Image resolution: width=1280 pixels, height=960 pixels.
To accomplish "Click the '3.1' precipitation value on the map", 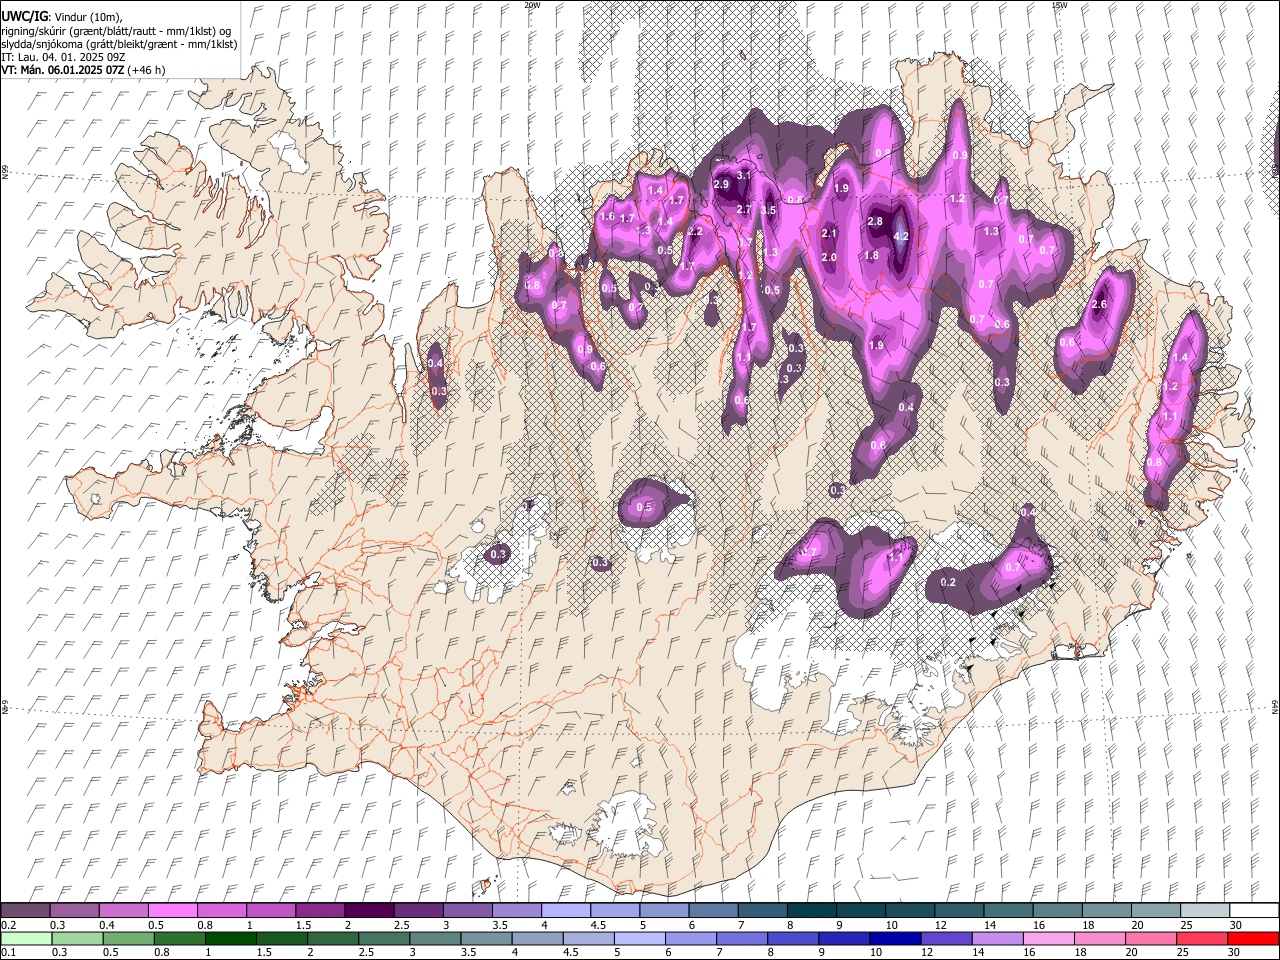I will coord(743,175).
